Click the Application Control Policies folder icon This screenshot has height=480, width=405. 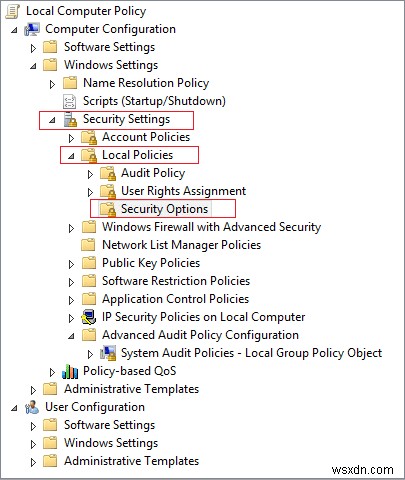pos(89,299)
